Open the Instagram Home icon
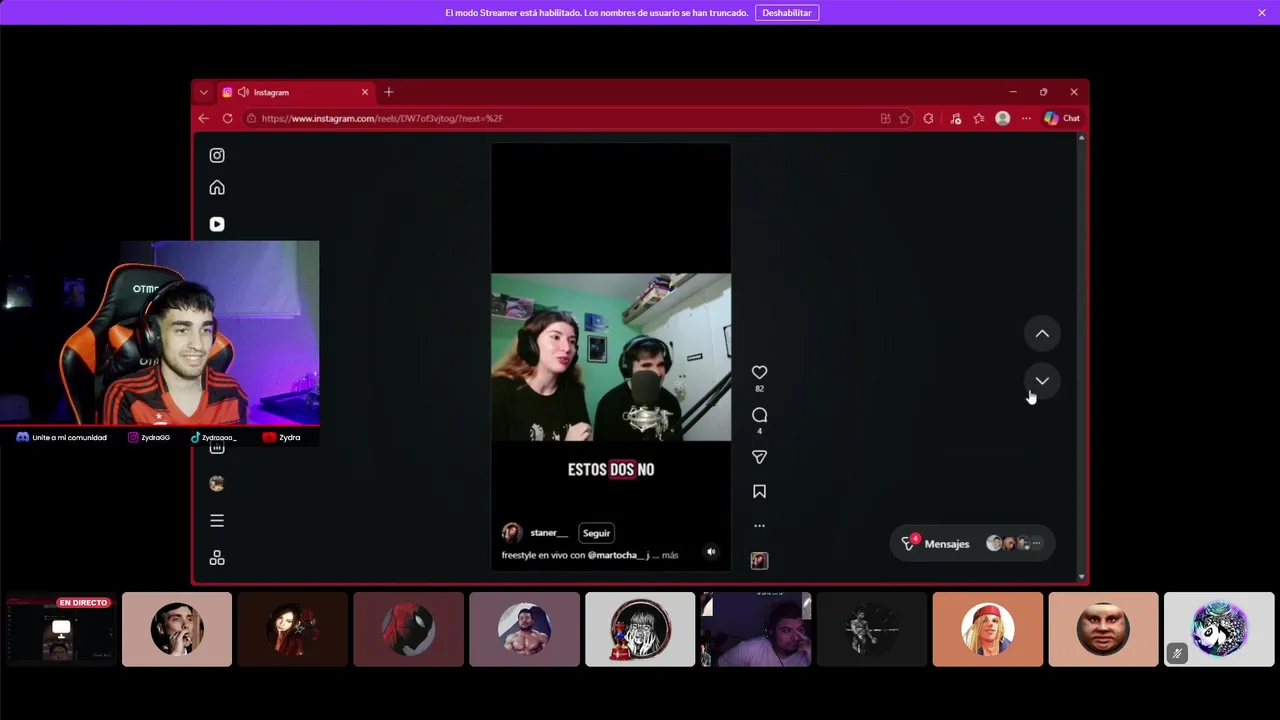1280x720 pixels. pyautogui.click(x=217, y=188)
